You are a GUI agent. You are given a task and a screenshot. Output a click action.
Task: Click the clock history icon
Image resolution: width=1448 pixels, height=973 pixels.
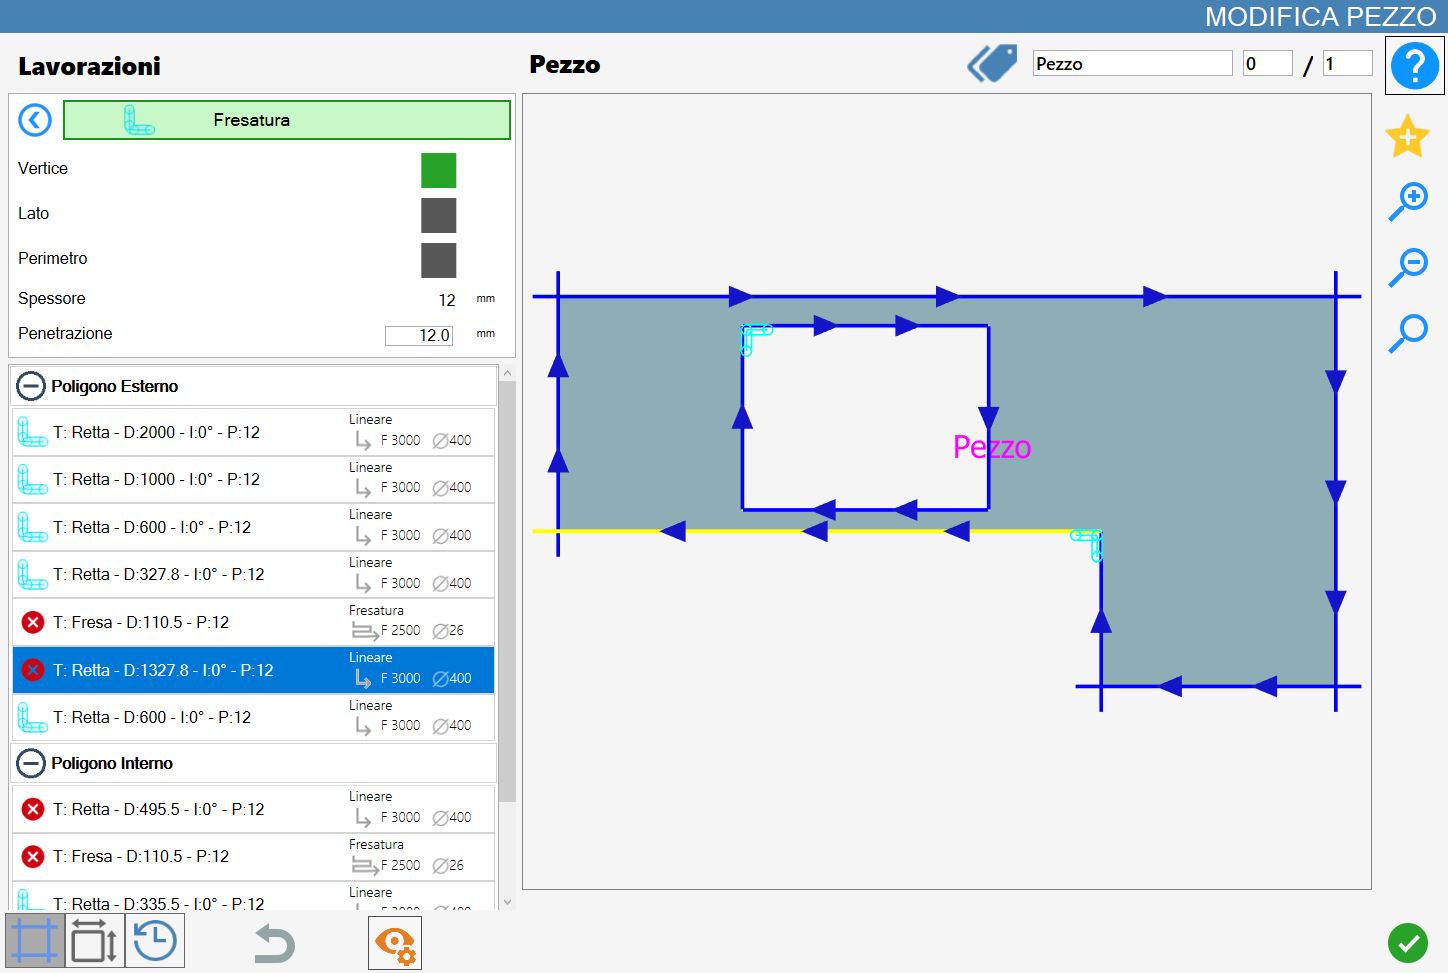pos(155,942)
